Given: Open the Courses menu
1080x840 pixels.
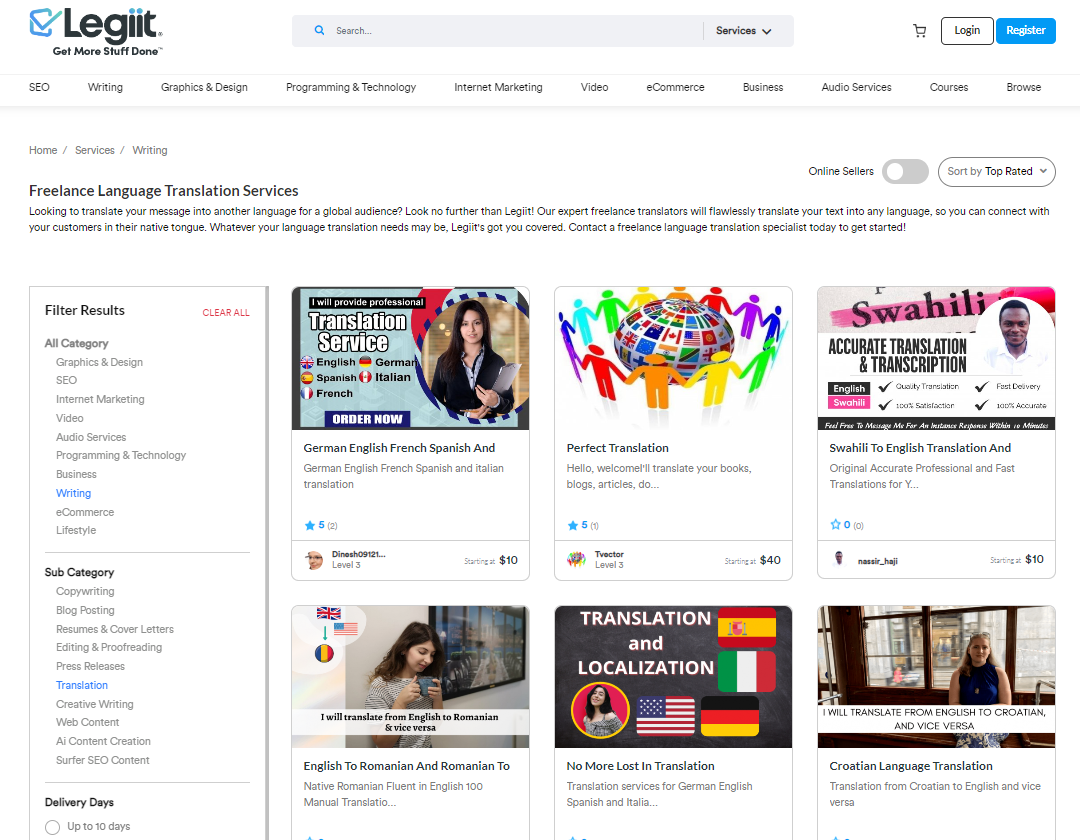Looking at the screenshot, I should pyautogui.click(x=949, y=87).
